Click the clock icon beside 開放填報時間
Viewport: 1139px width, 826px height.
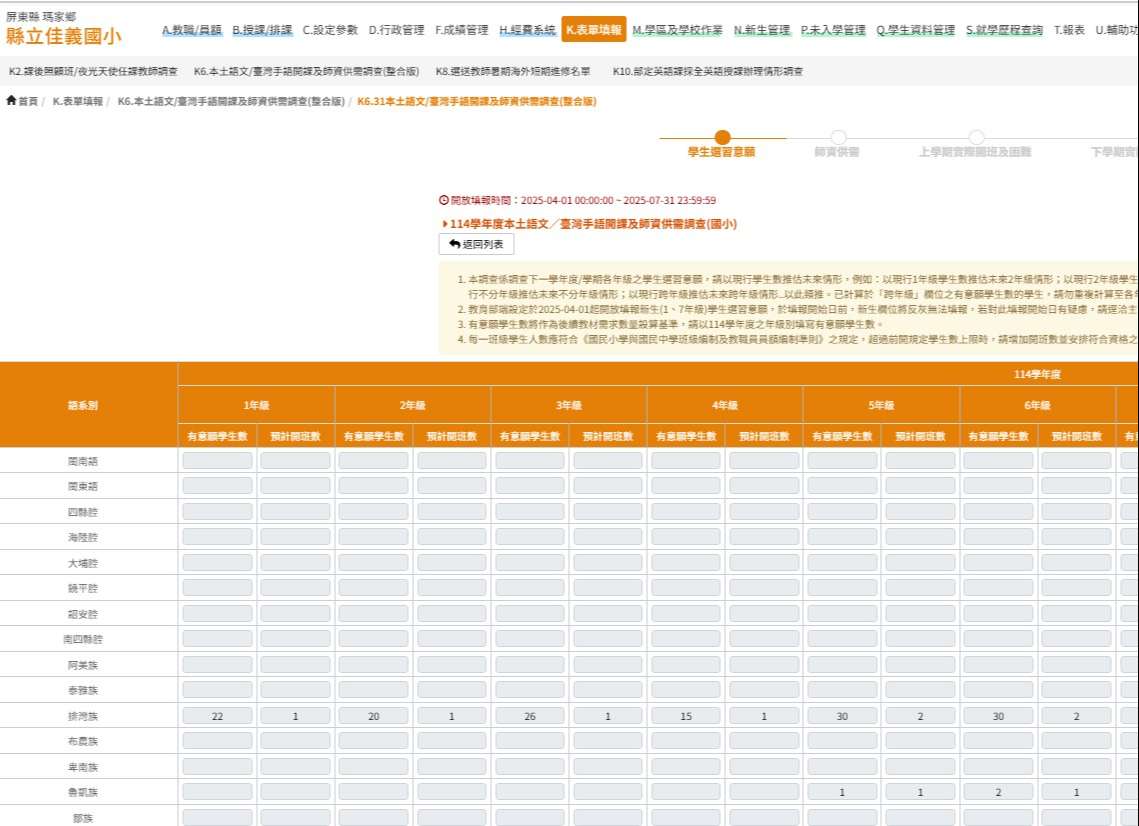click(x=444, y=200)
